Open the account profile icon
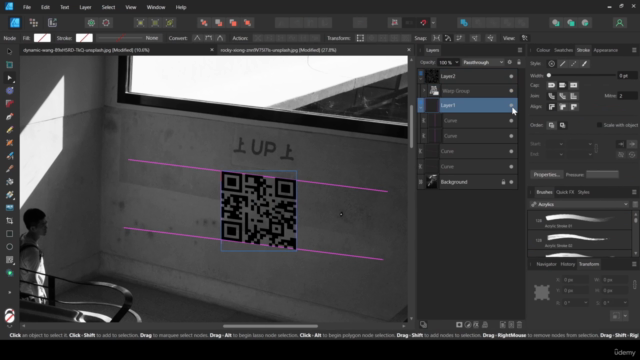Image resolution: width=640 pixels, height=360 pixels. click(x=620, y=23)
